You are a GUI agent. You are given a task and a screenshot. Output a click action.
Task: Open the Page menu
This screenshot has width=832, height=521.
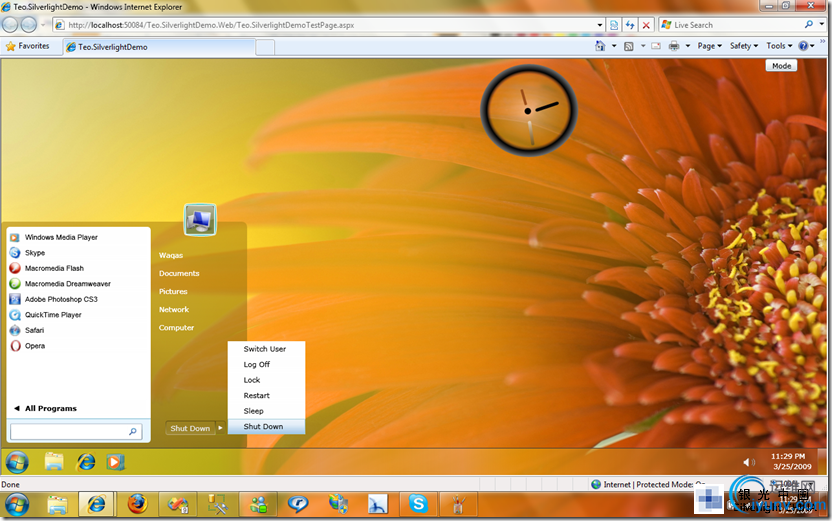click(709, 46)
